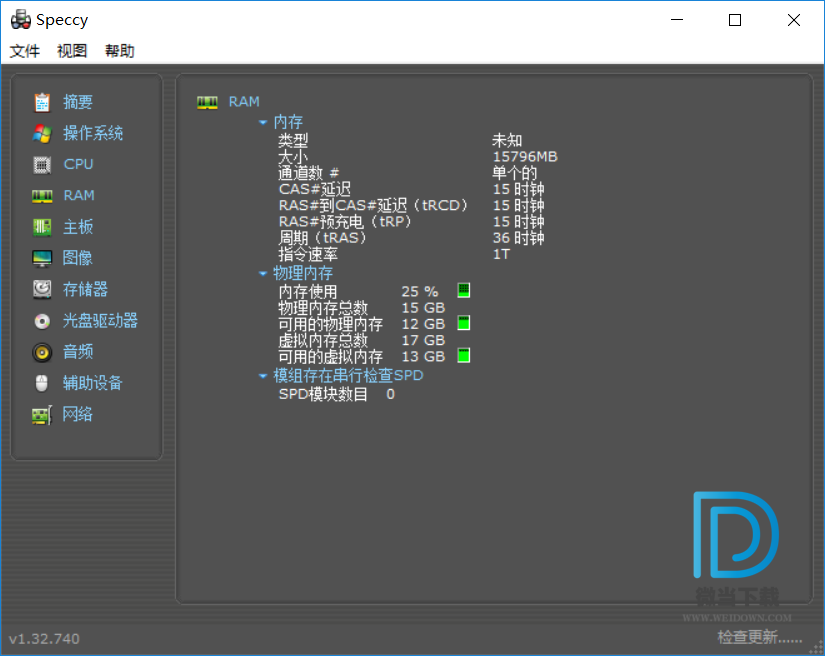Click the speaker icon for 音频
825x656 pixels.
coord(42,352)
